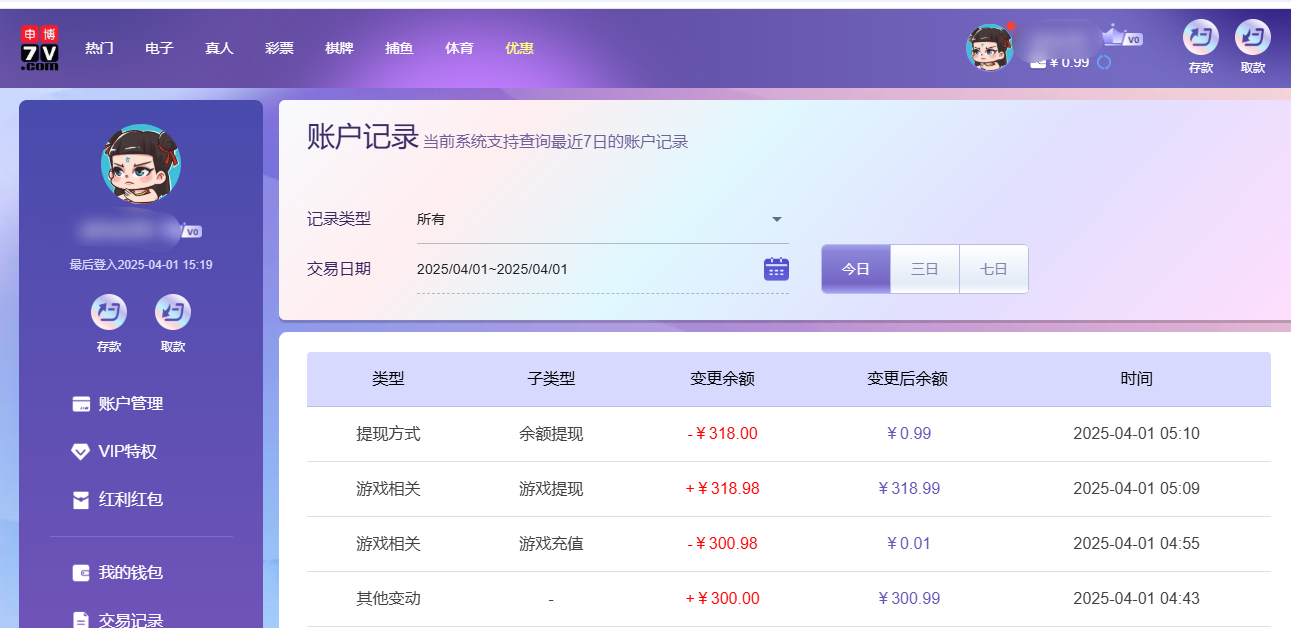Select the deposit icon under the profile avatar

pyautogui.click(x=108, y=315)
